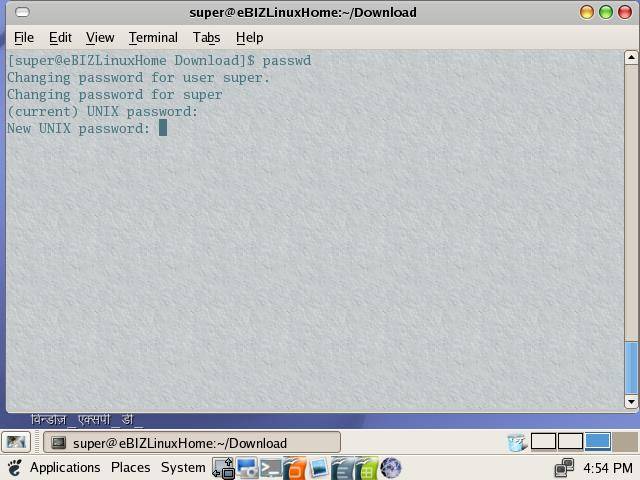Open the OpenOffice Impress launcher
The width and height of the screenshot is (640, 480).
(294, 468)
